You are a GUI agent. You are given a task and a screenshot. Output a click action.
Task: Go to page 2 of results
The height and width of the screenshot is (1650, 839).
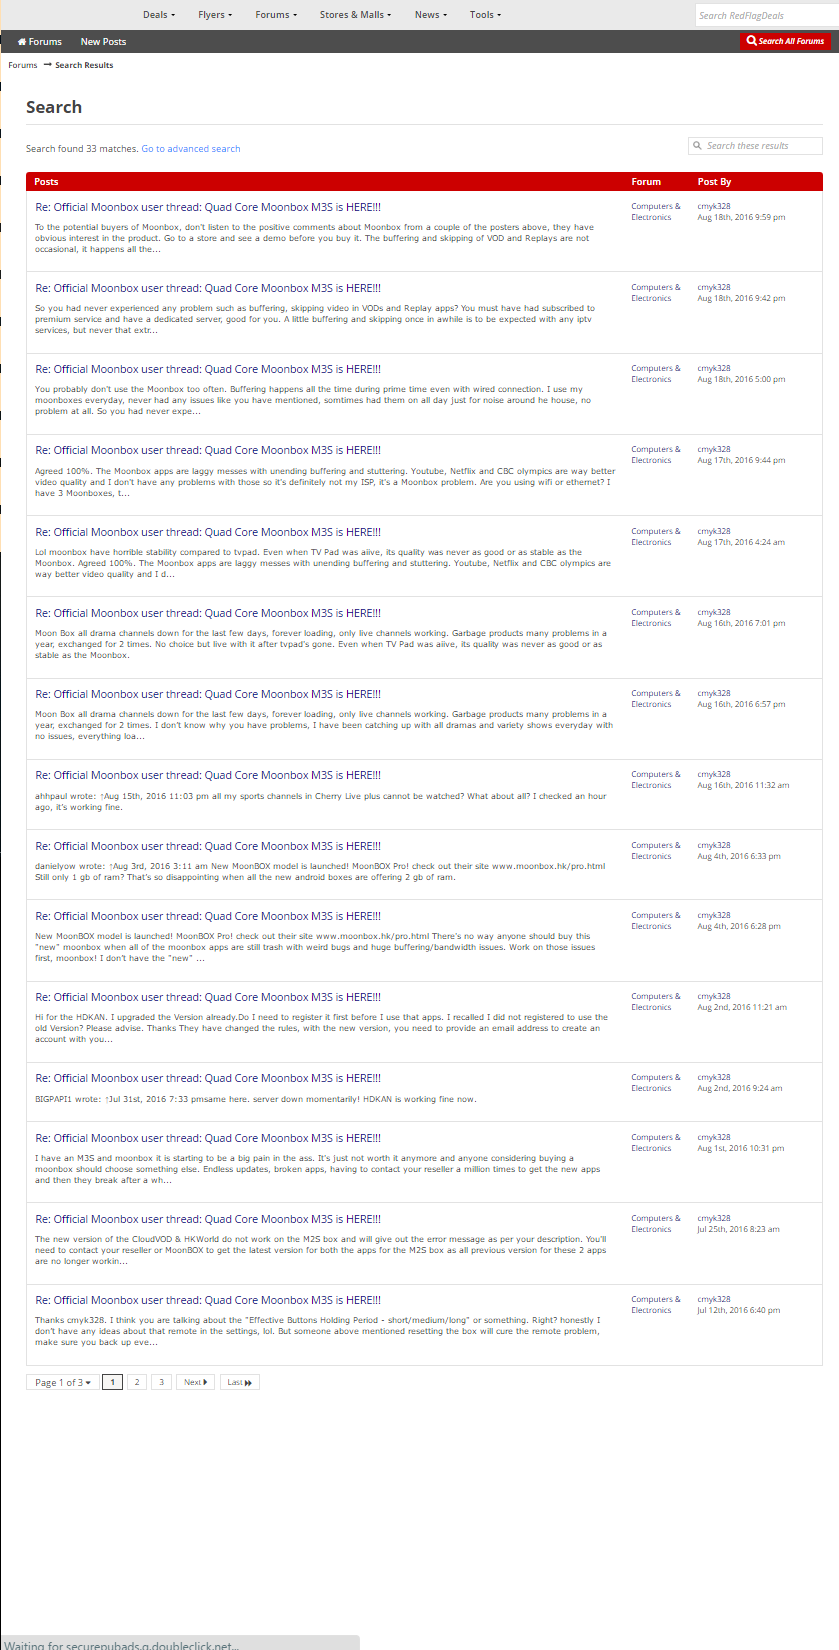[x=137, y=1382]
